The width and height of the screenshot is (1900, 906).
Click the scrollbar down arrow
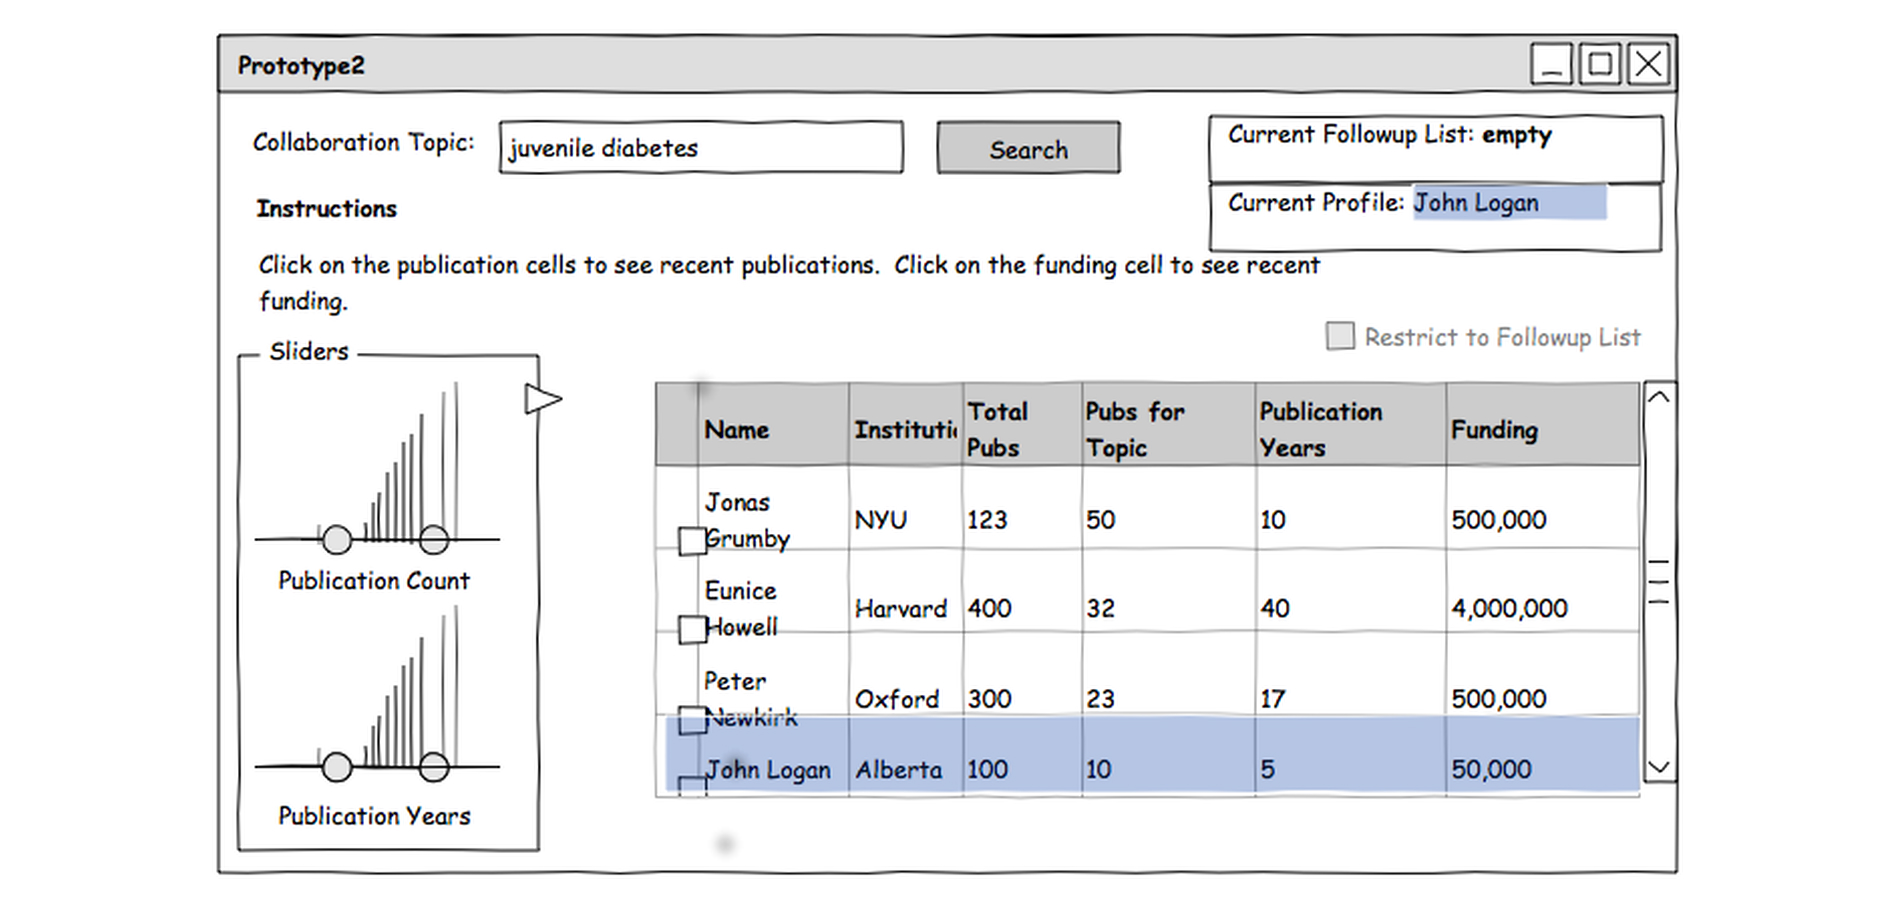1659,767
